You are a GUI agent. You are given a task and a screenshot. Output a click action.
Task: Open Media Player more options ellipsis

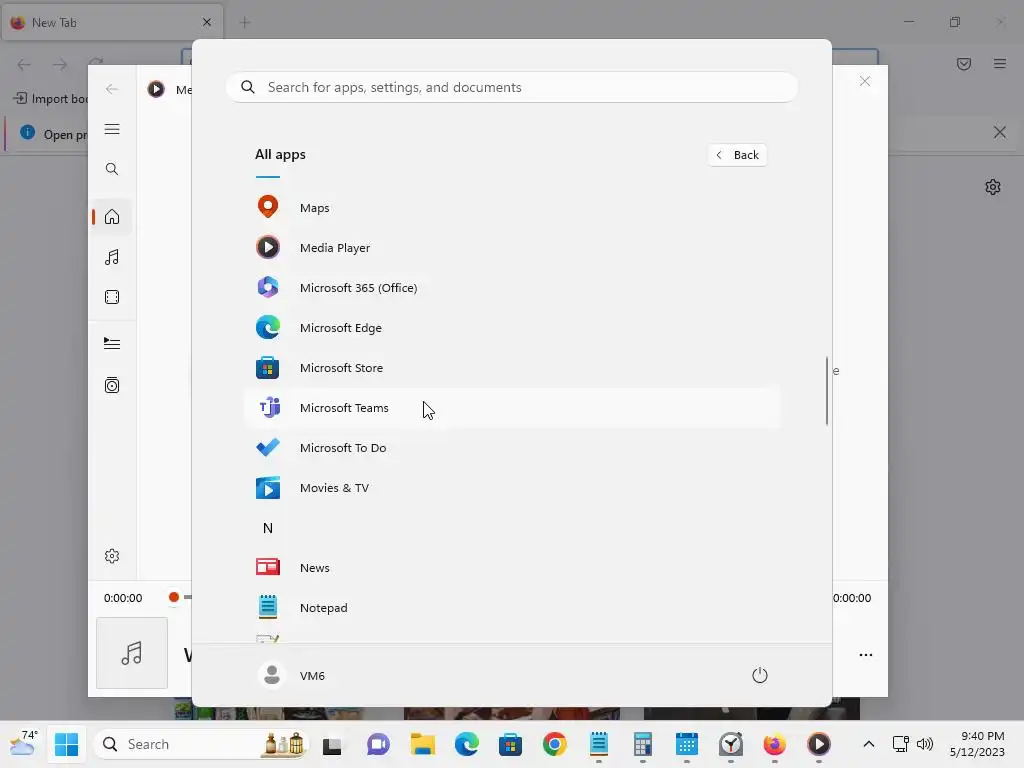tap(866, 654)
